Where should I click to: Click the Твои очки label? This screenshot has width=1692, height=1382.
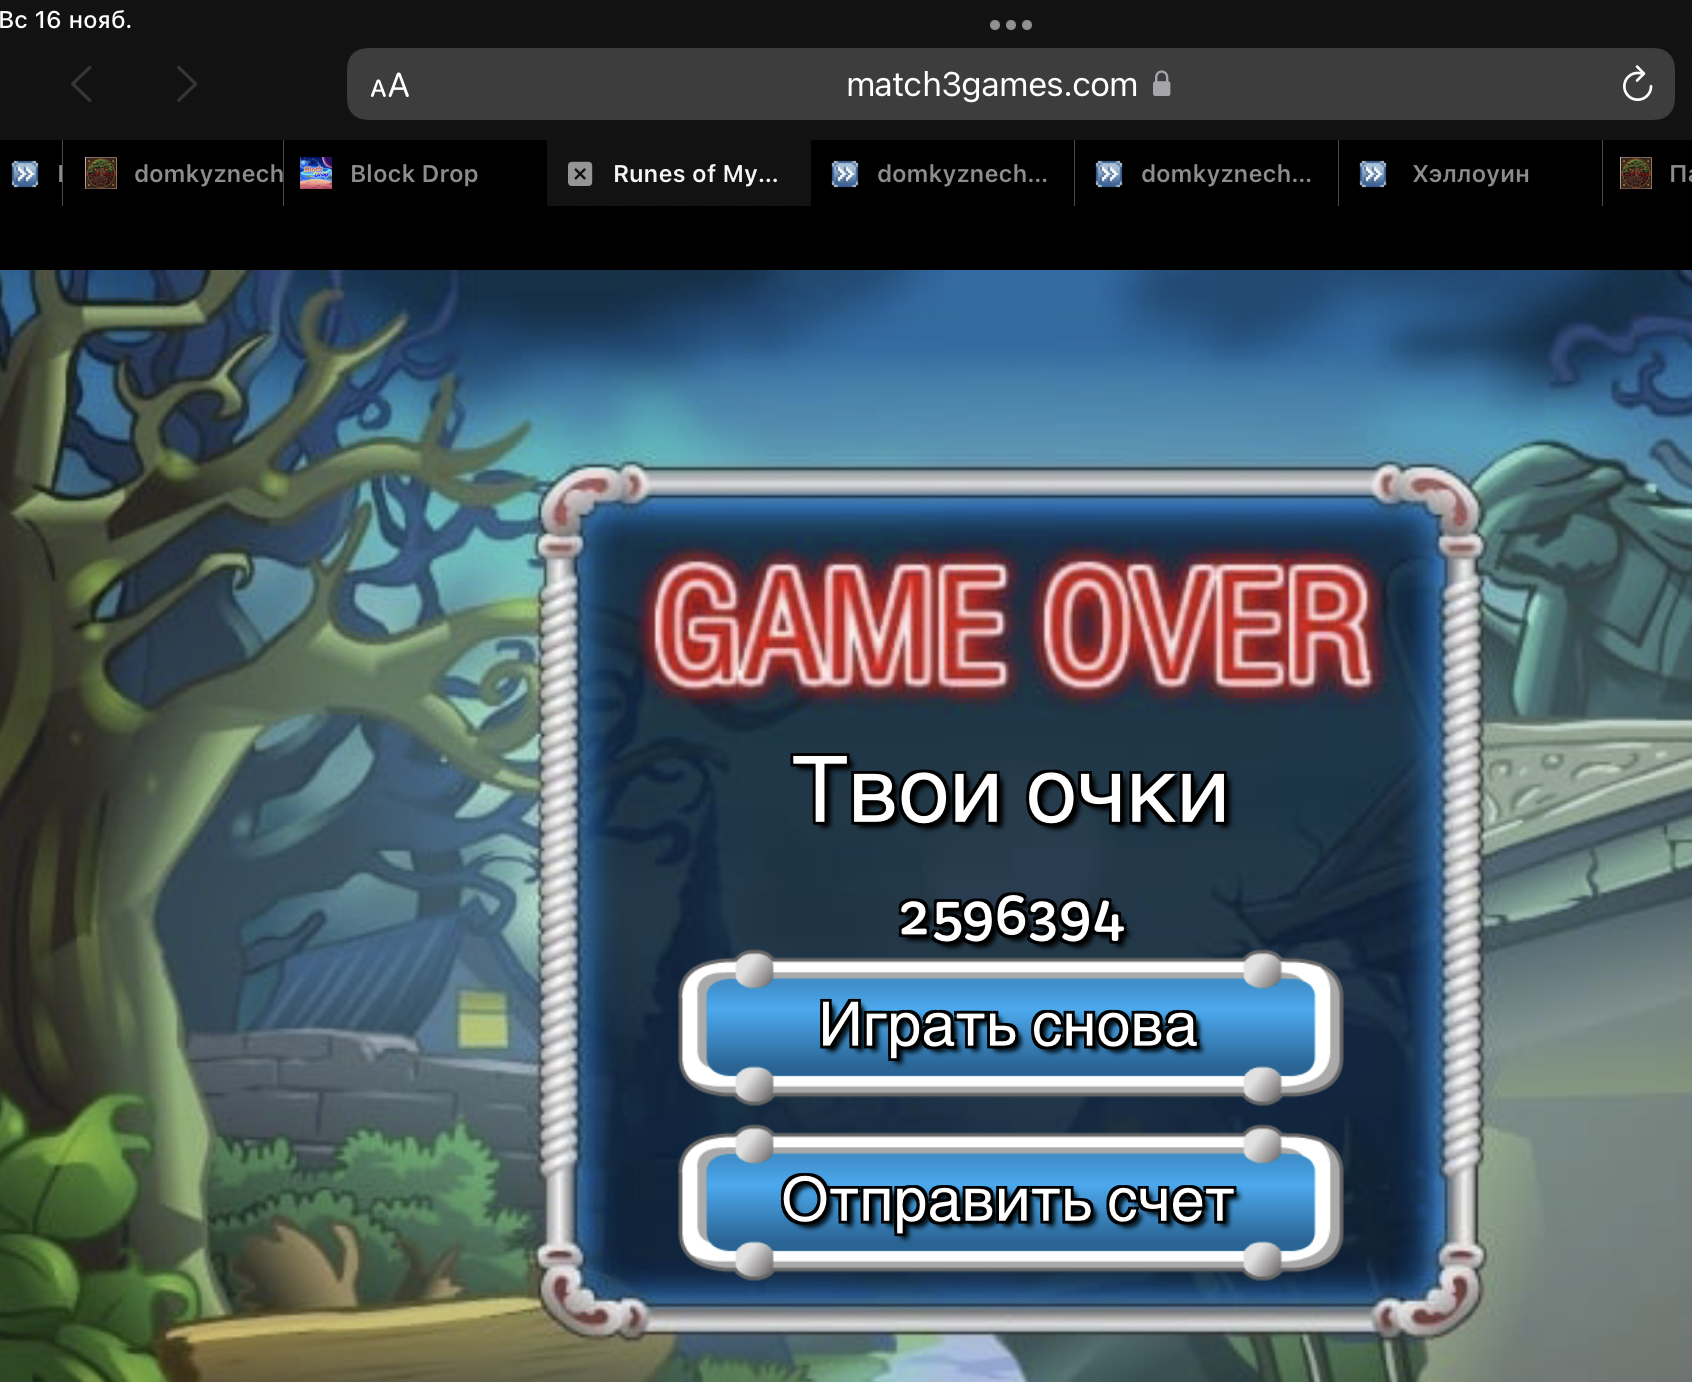click(x=1010, y=791)
